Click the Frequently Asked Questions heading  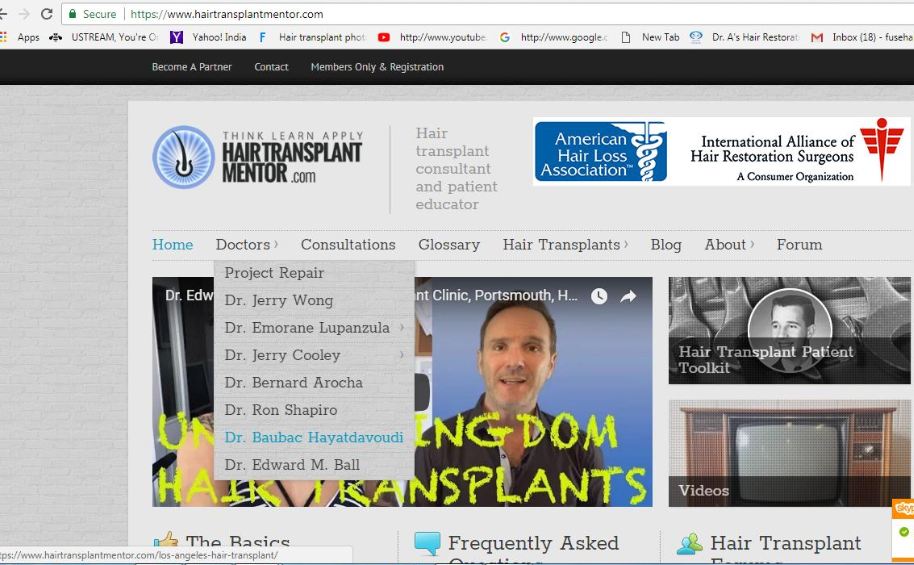533,548
